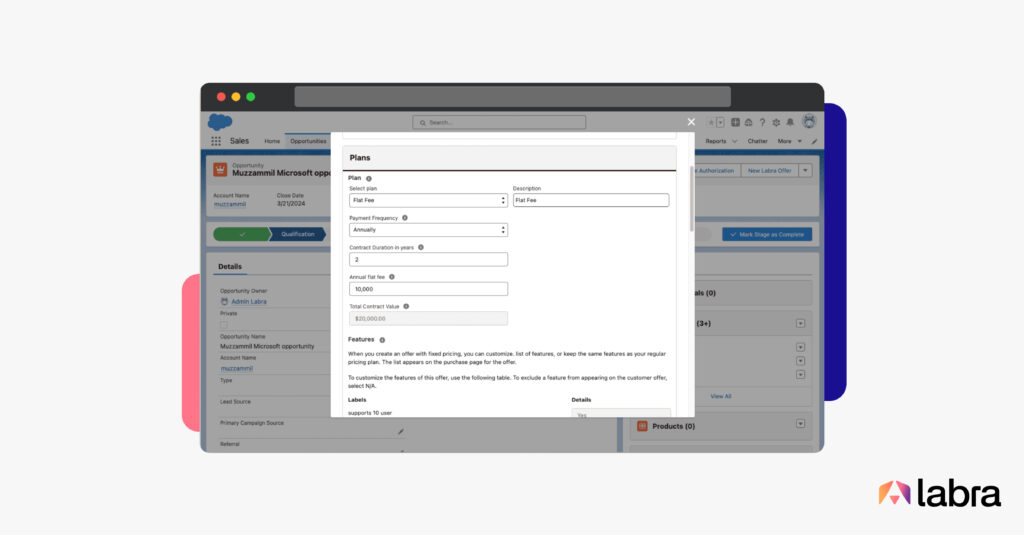1024x535 pixels.
Task: Click the Plans section header
Action: [x=509, y=158]
